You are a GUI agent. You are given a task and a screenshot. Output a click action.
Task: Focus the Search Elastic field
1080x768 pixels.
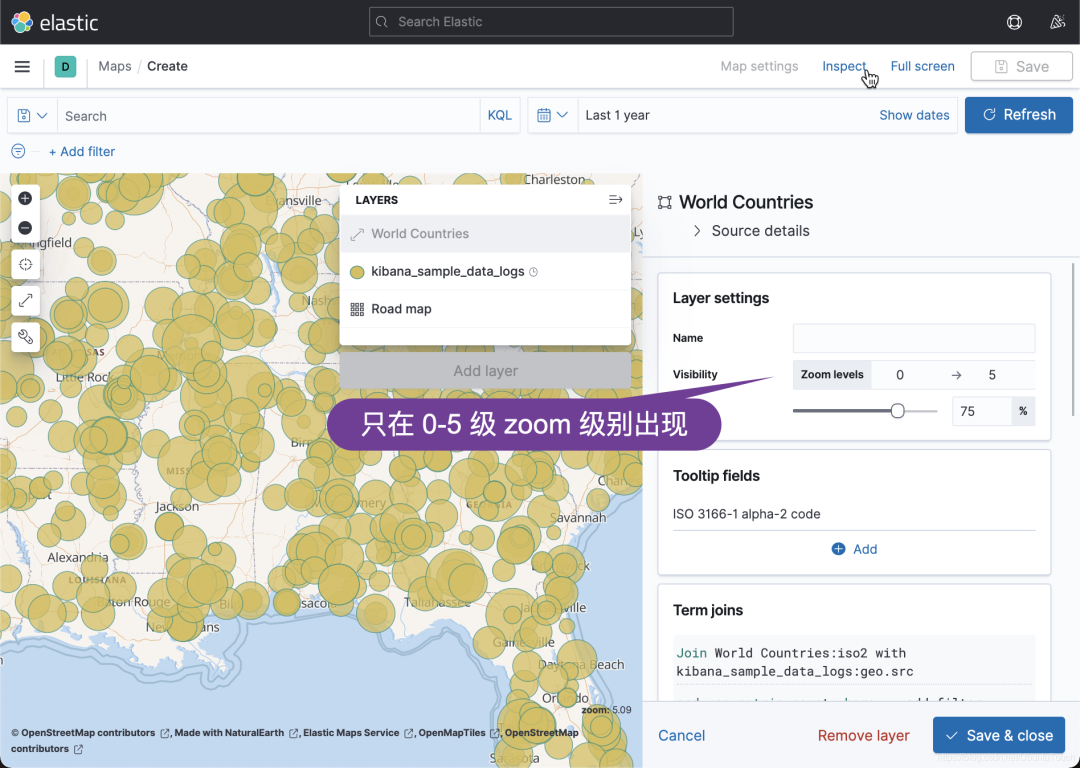(x=551, y=22)
